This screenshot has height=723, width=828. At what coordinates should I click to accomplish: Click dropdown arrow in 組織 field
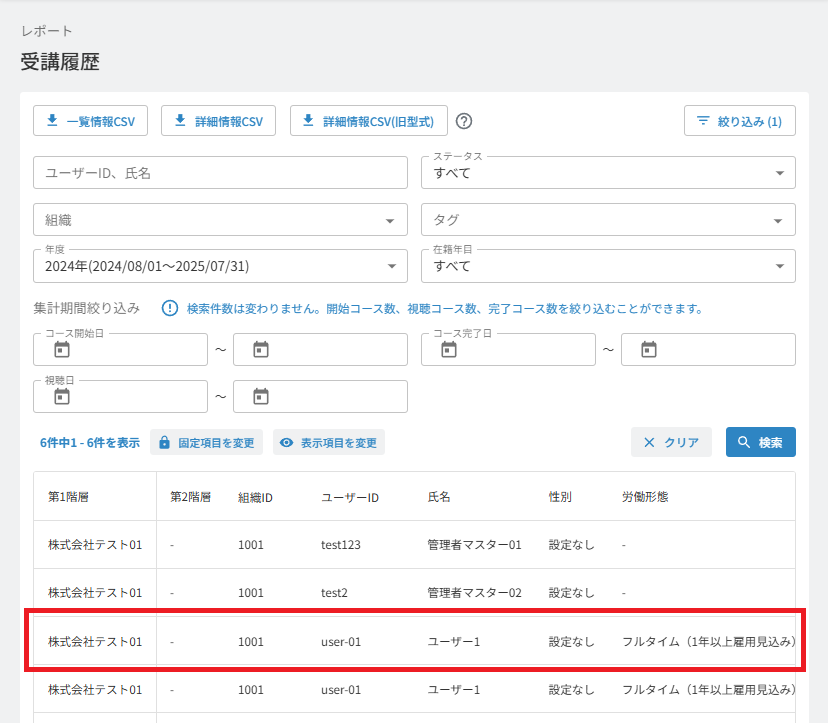[390, 221]
